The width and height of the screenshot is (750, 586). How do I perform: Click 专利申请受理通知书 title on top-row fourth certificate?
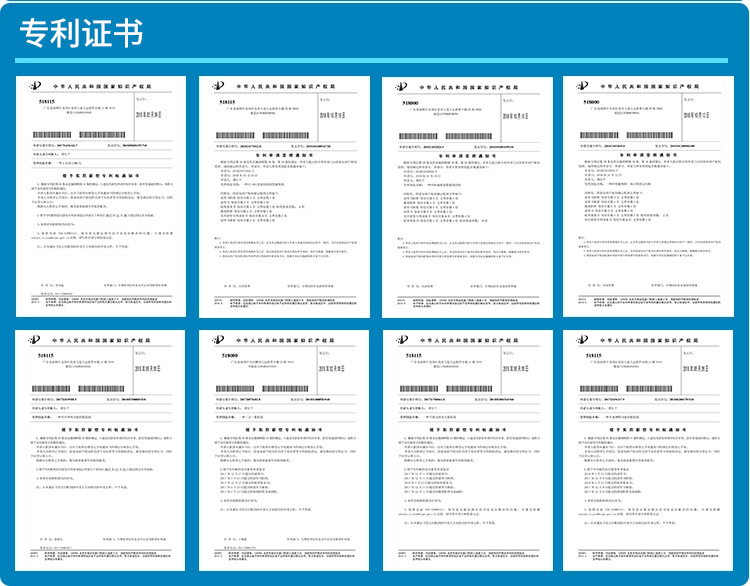(x=648, y=155)
